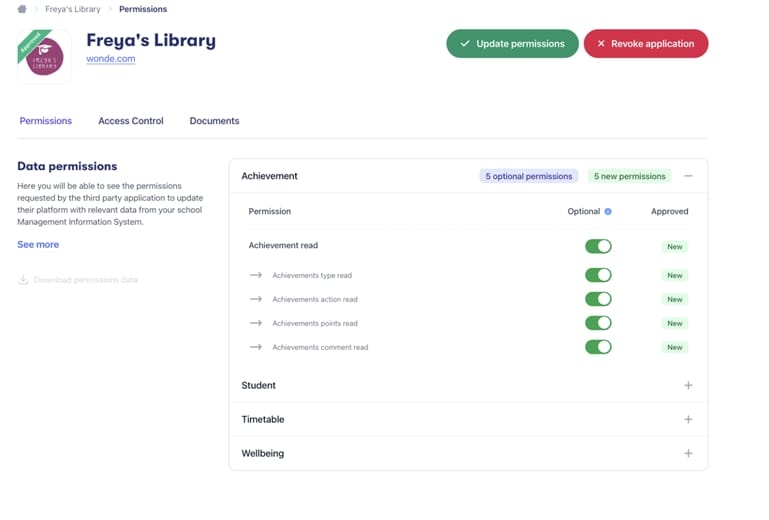Click Achievements action read label
769x520 pixels.
coord(315,299)
